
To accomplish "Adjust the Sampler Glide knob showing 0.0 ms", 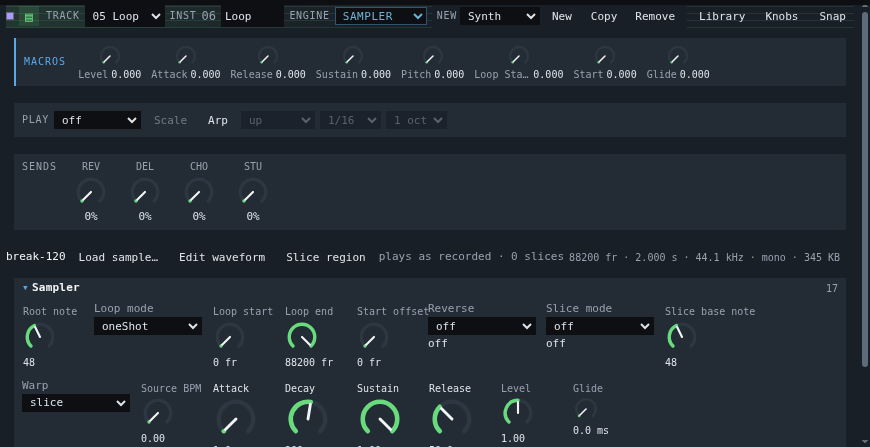I will pos(585,409).
